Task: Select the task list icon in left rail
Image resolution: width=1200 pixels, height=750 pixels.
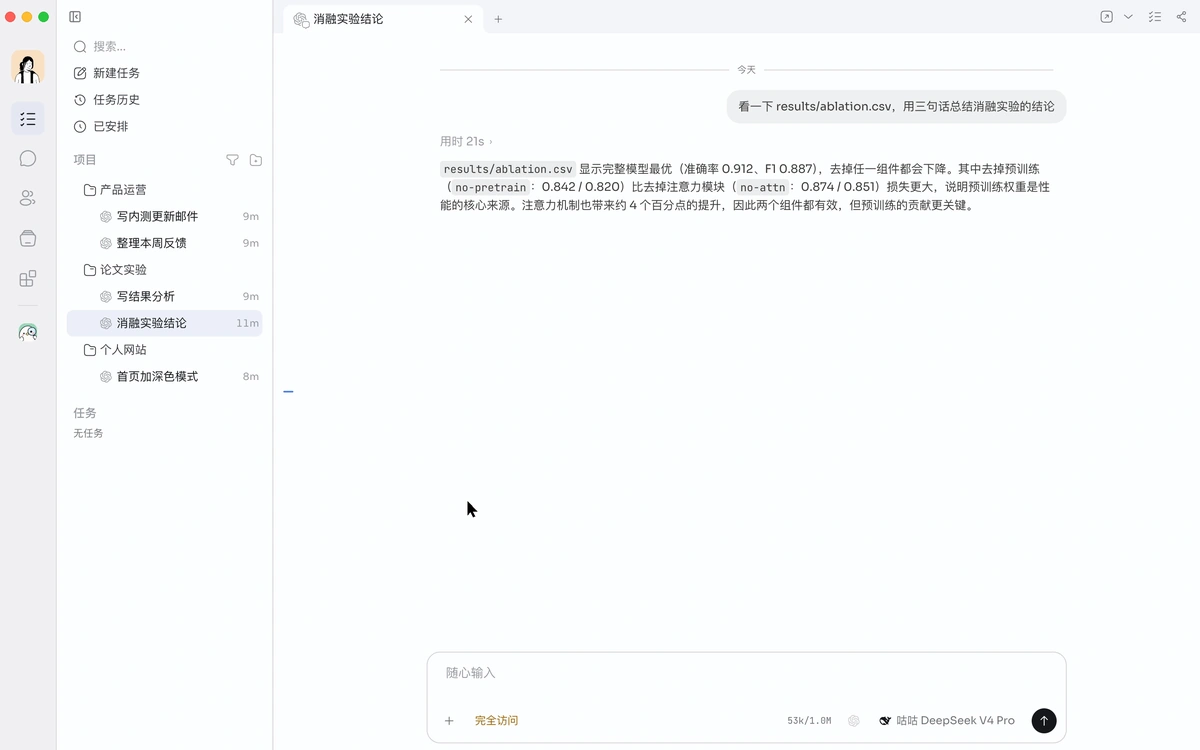Action: [x=28, y=119]
